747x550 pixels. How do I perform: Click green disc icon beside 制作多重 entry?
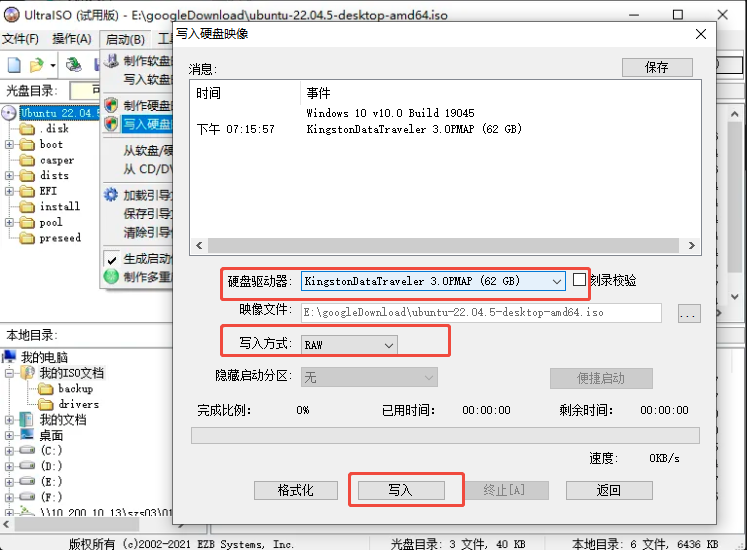pos(111,276)
